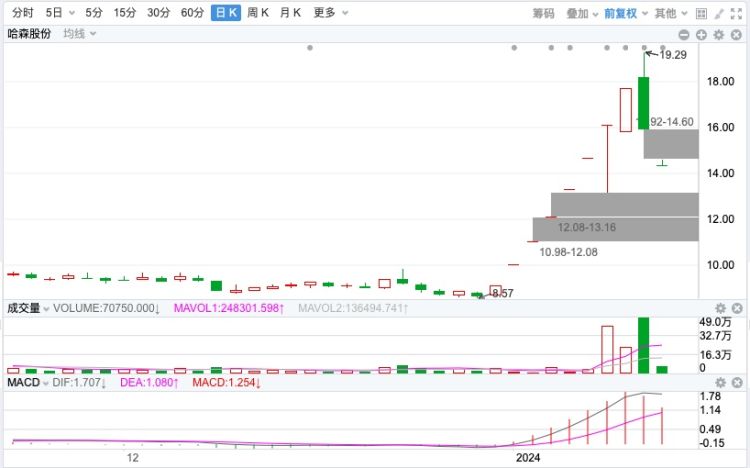Screen dimensions: 750x468
Task: Click the VOLUME:70750.000 readout
Action: click(x=106, y=308)
